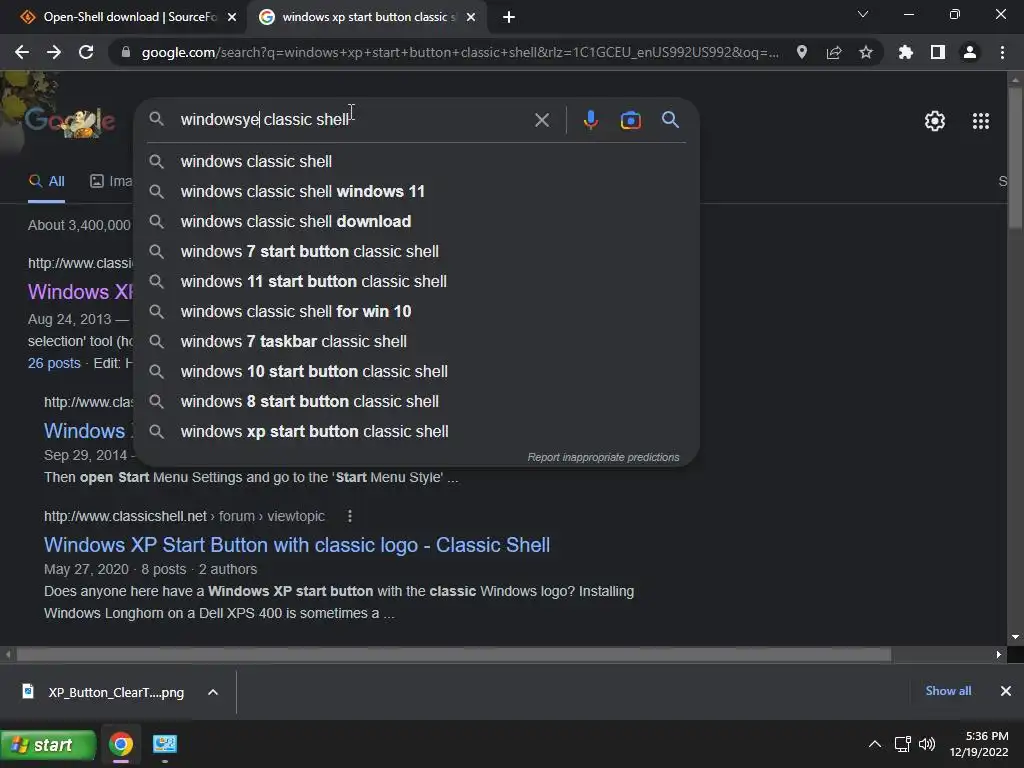Viewport: 1024px width, 768px height.
Task: Open downloaded XP_Button_ClearT png file
Action: coord(103,692)
